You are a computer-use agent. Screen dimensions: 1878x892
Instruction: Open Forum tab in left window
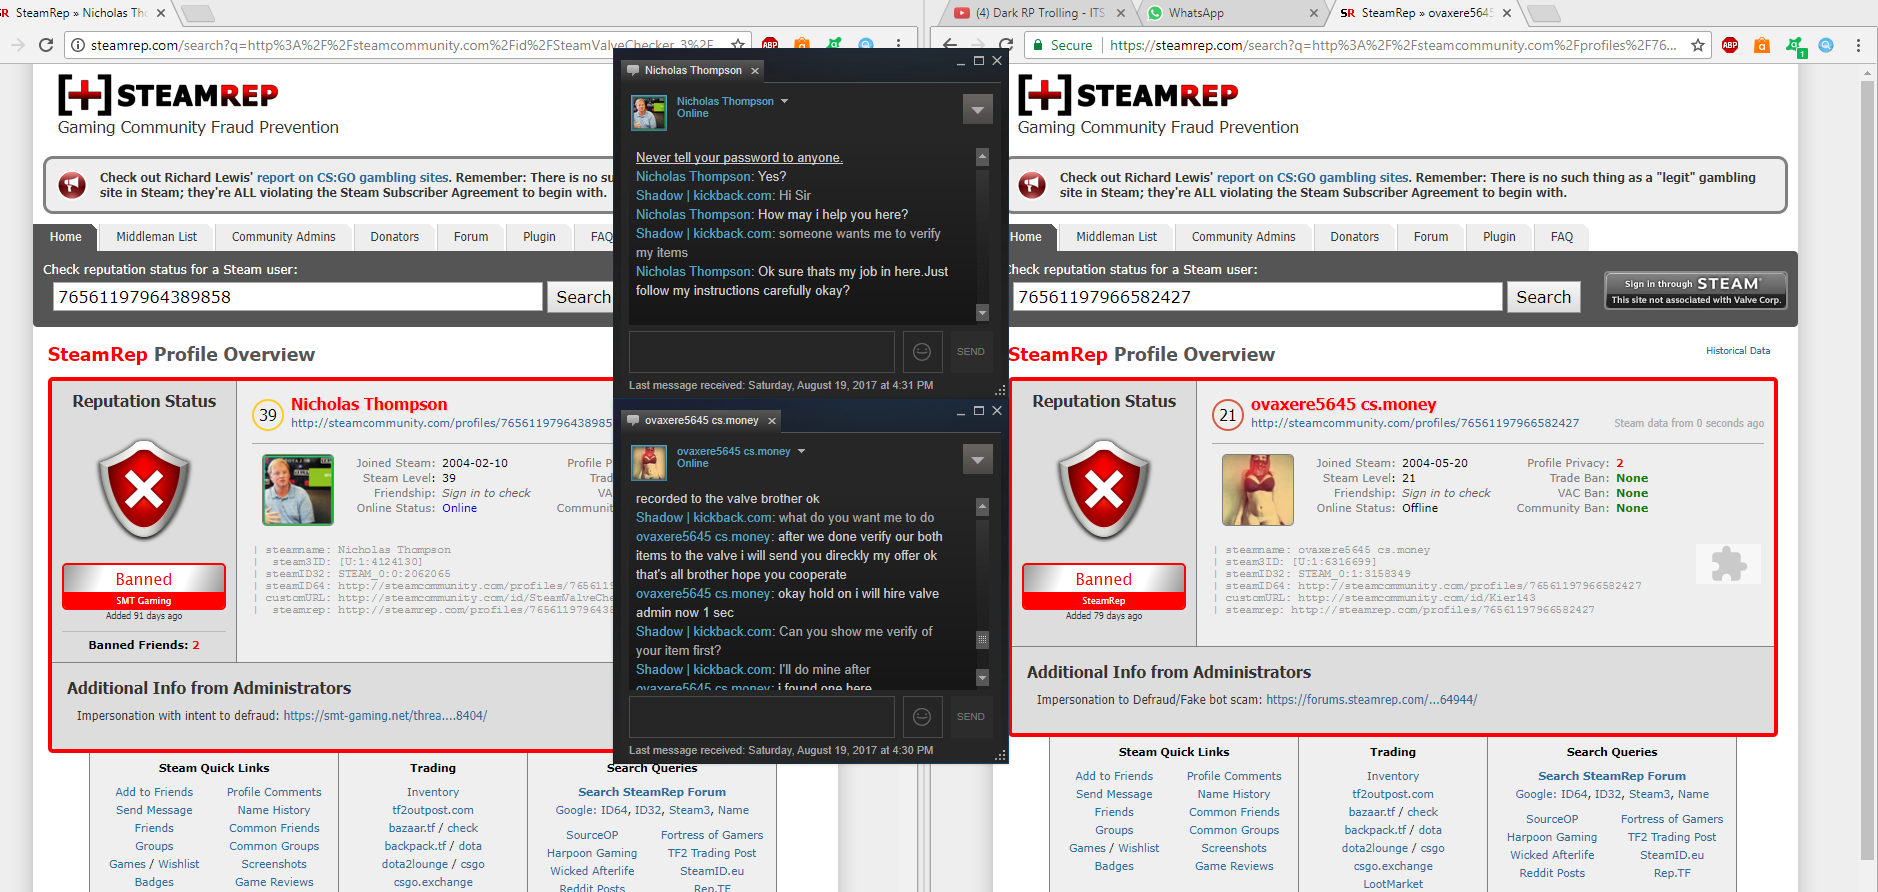point(471,237)
